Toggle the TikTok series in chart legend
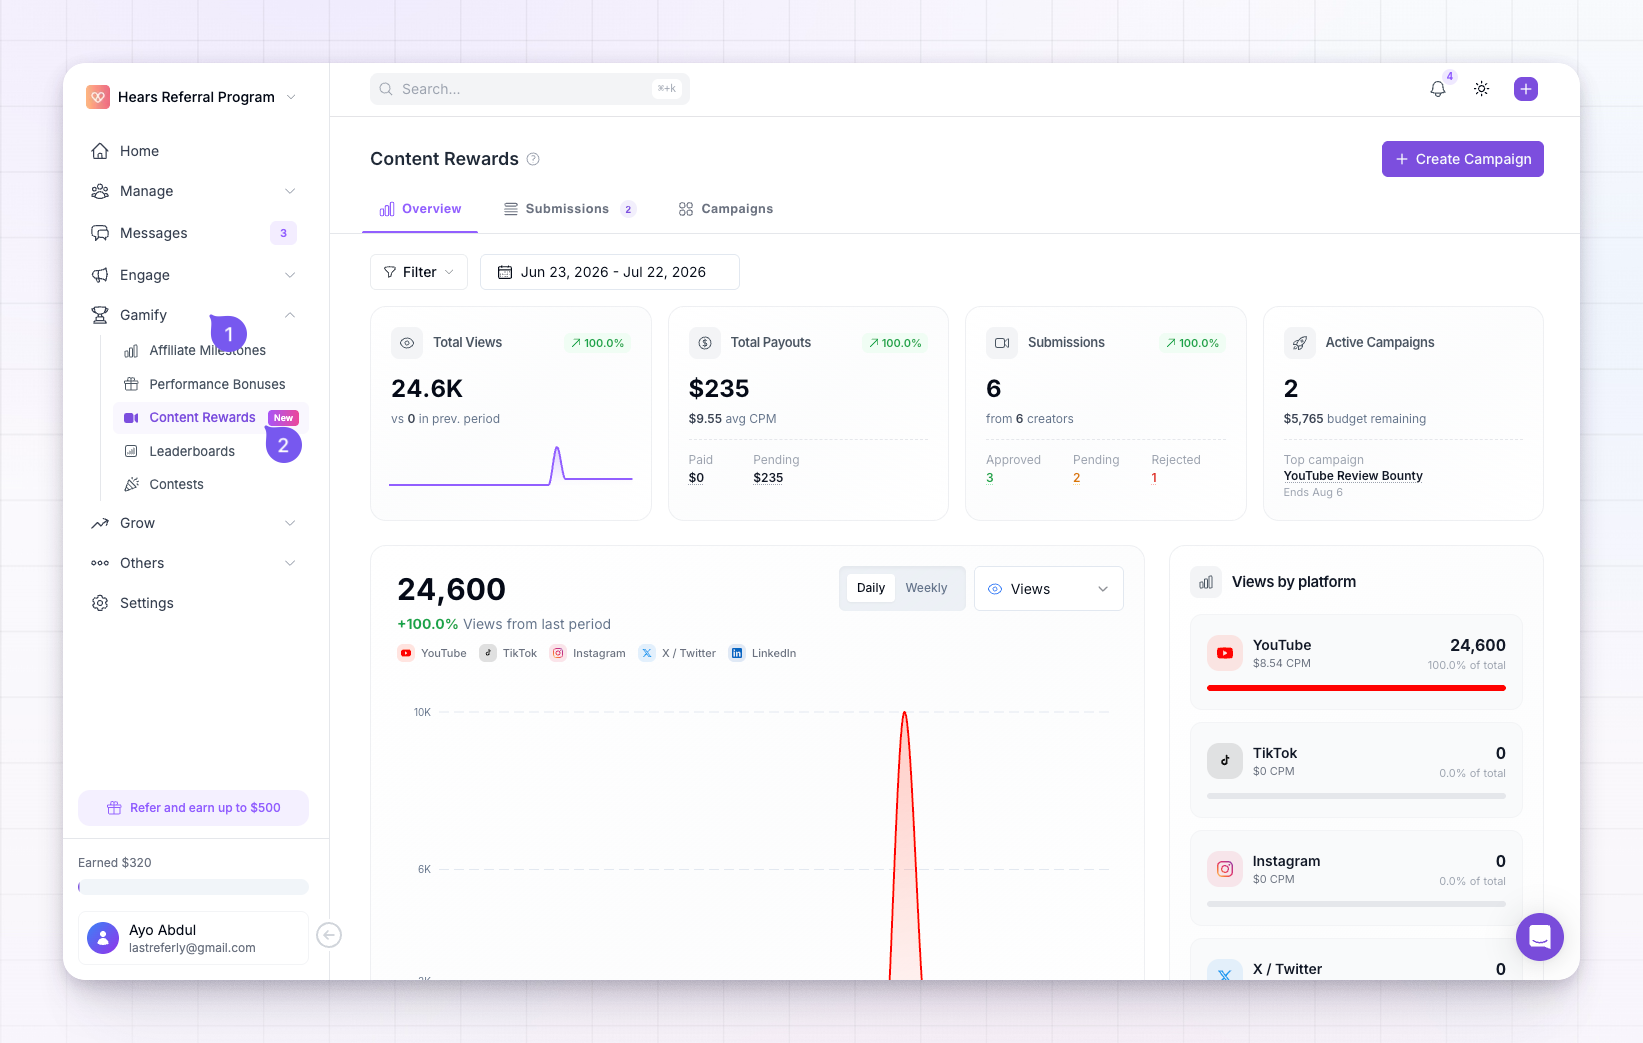Viewport: 1643px width, 1043px height. coord(508,653)
